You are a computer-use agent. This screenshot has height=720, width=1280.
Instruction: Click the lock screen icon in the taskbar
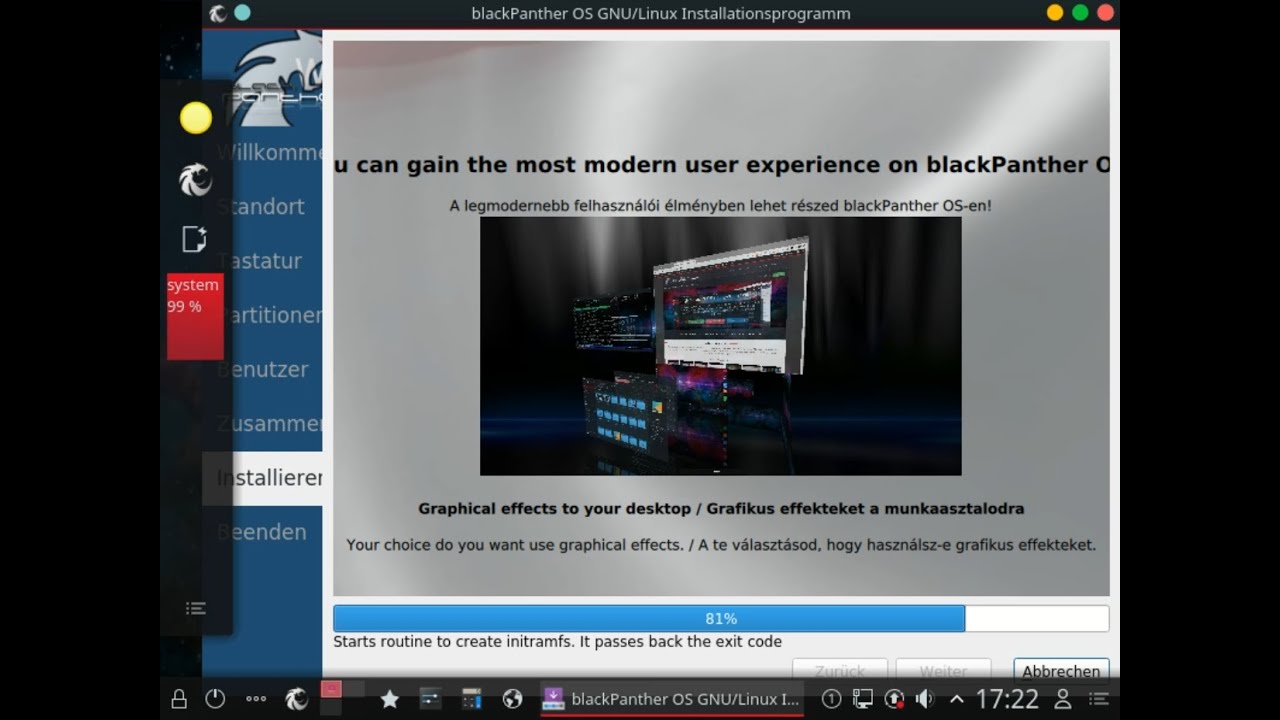point(179,699)
